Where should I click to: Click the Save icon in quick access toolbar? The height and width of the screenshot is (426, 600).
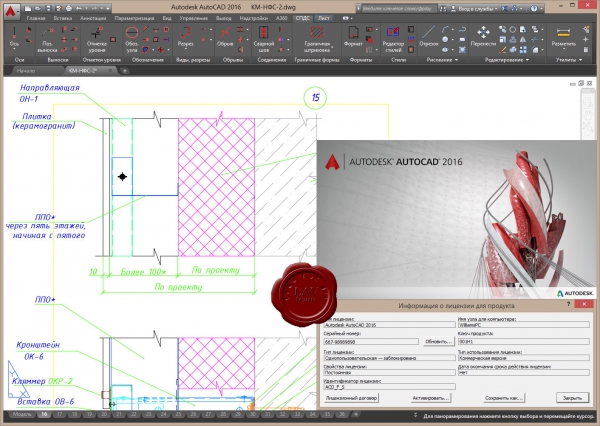[48, 8]
